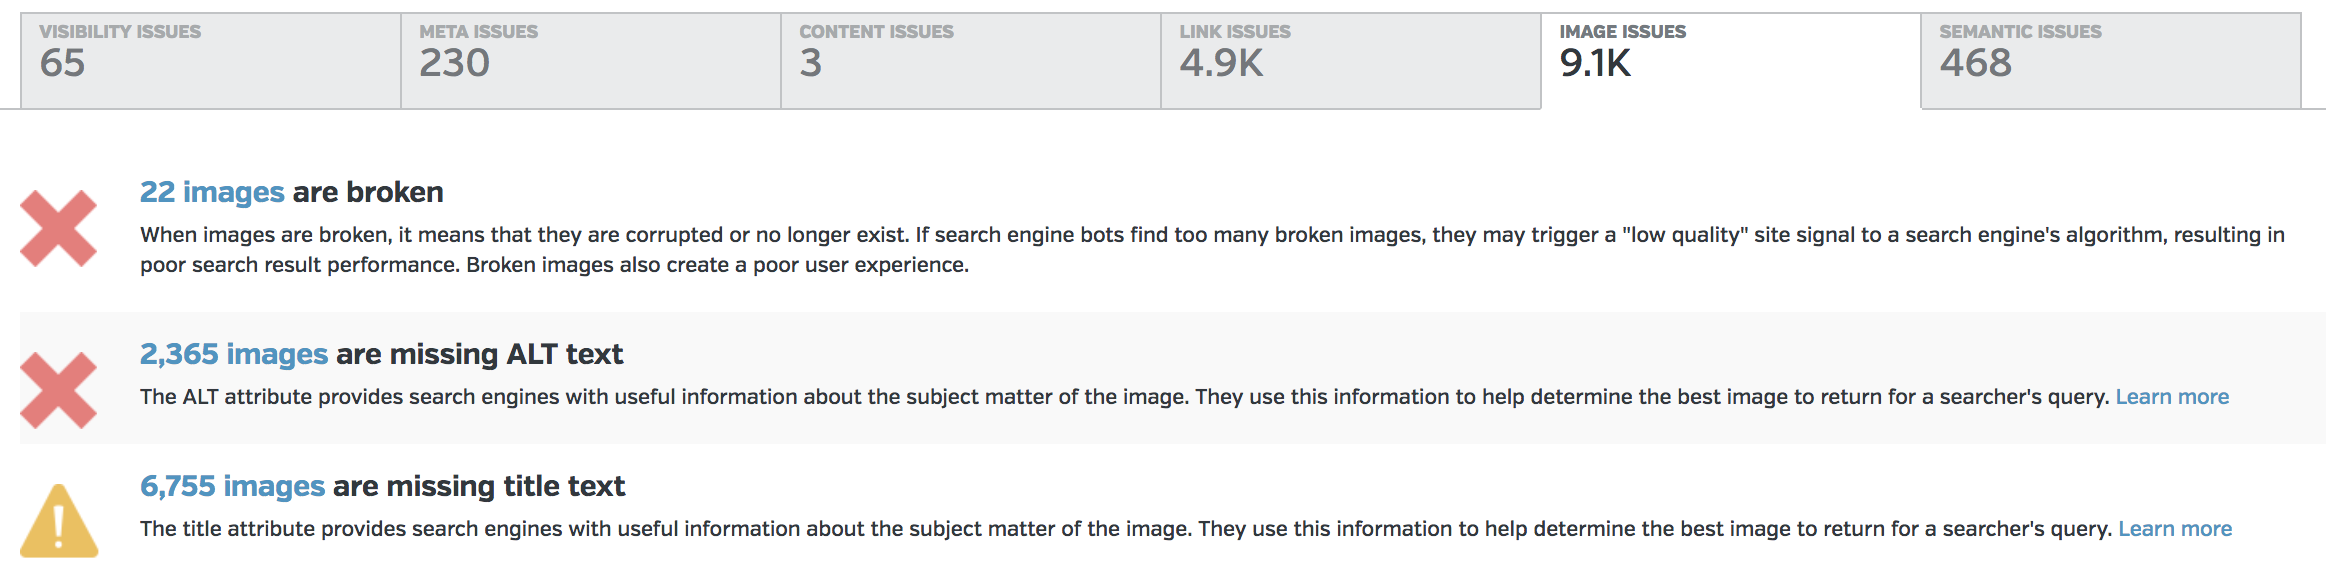This screenshot has height=570, width=2326.
Task: Switch to the Meta Issues tab
Action: click(590, 60)
